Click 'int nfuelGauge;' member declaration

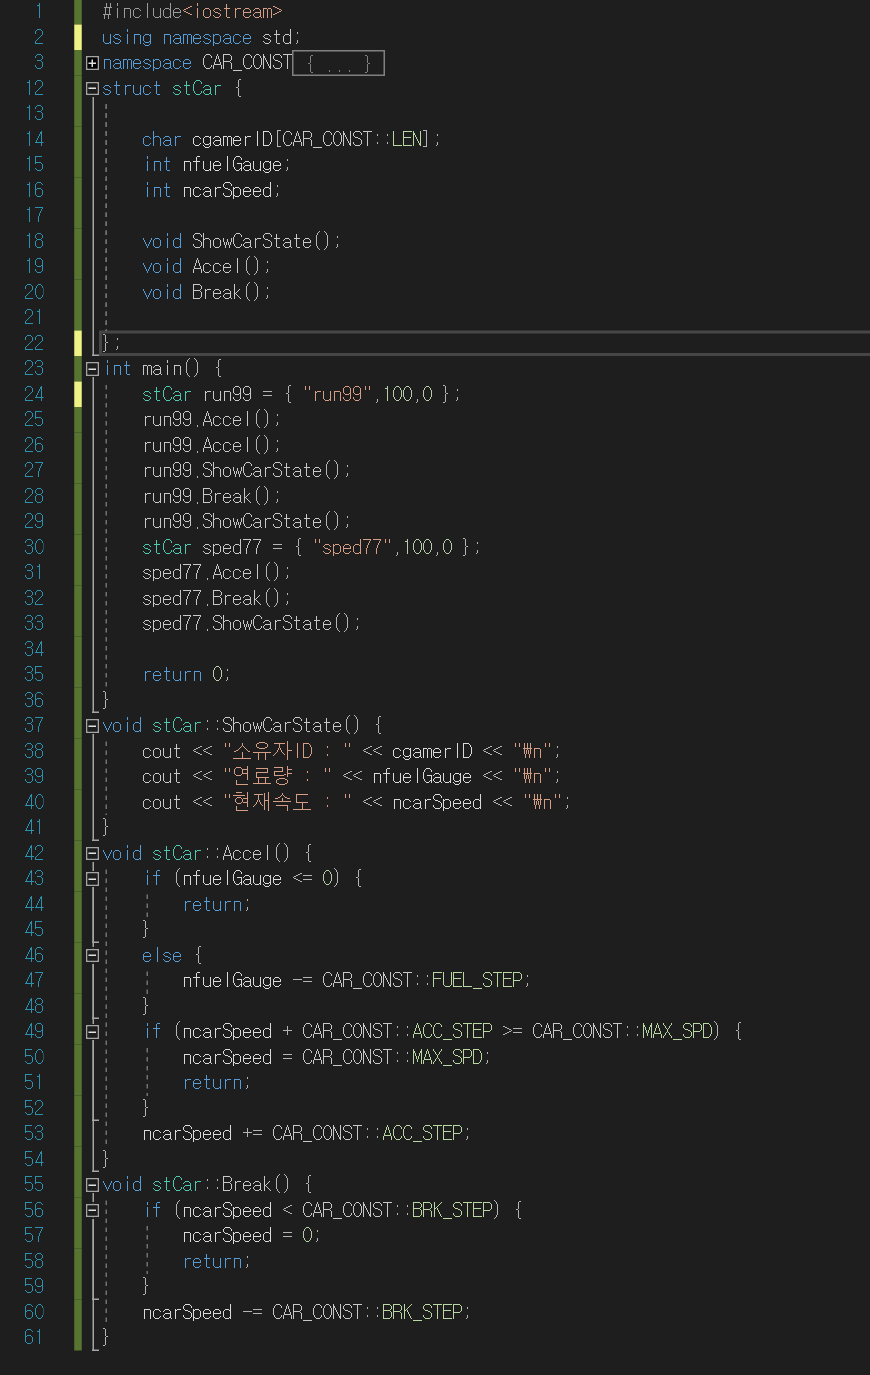(216, 165)
